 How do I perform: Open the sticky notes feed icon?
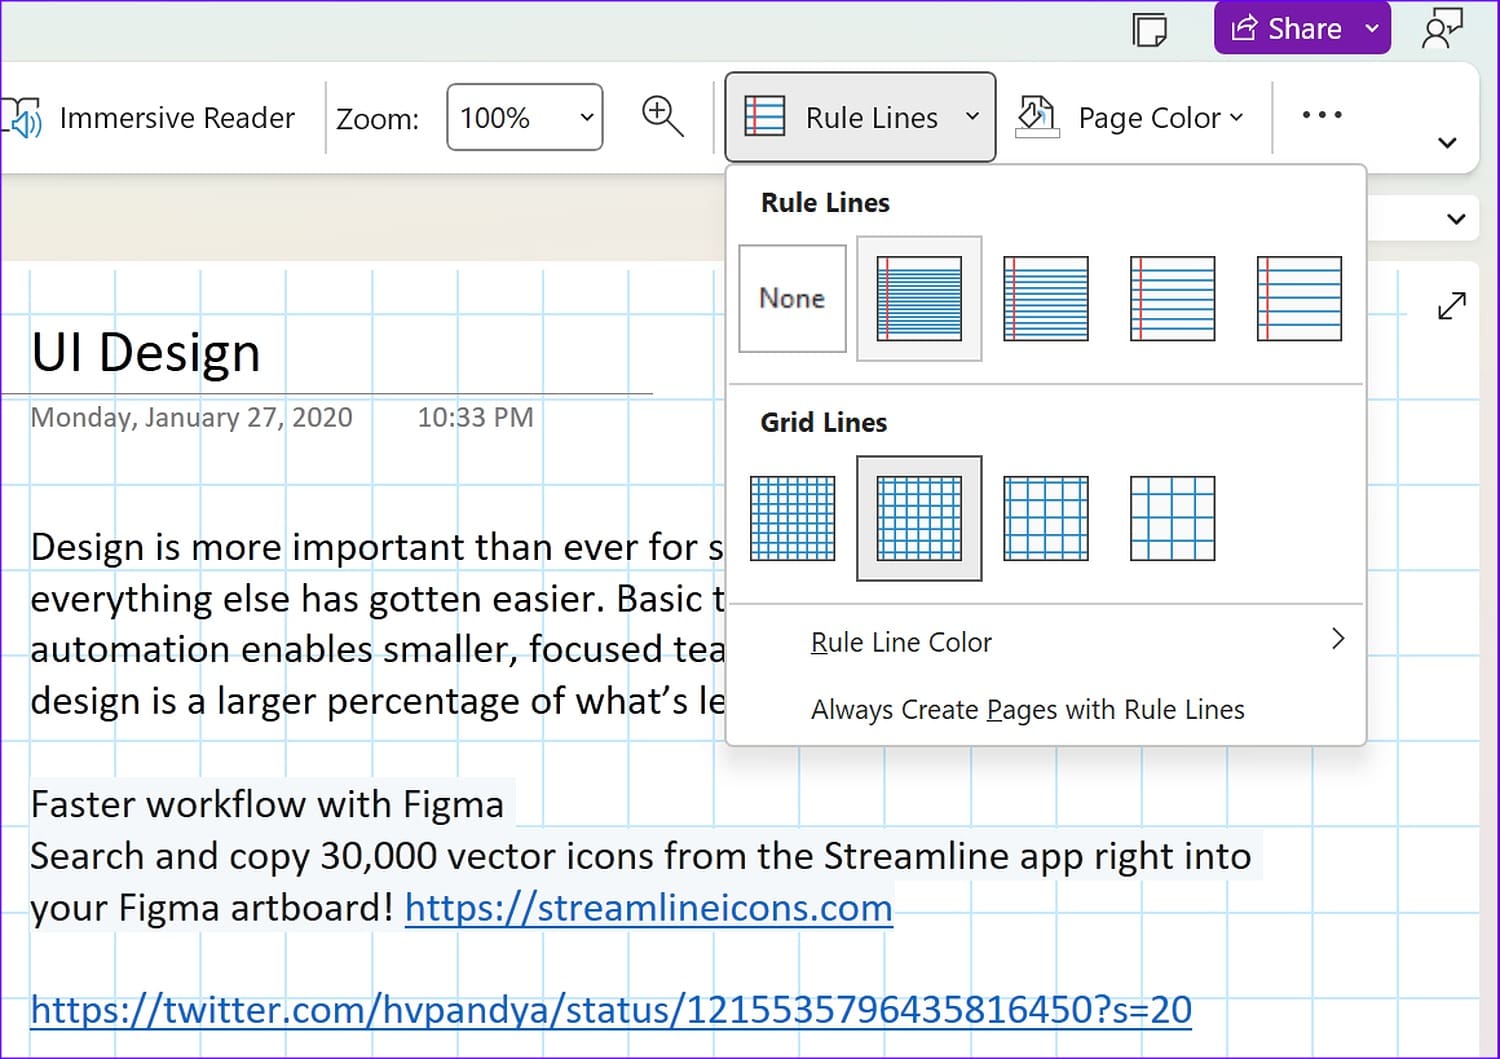coord(1149,29)
